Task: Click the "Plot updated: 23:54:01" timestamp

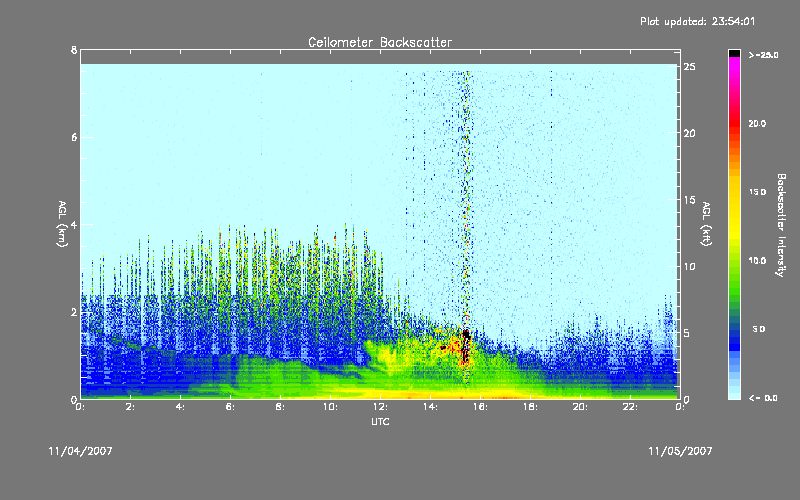Action: click(x=697, y=21)
